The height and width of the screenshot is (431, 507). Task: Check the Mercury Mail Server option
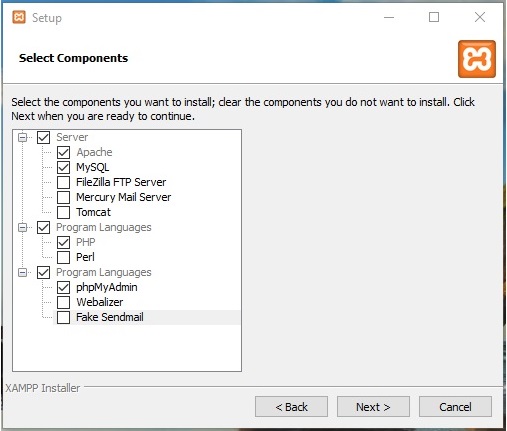point(63,197)
